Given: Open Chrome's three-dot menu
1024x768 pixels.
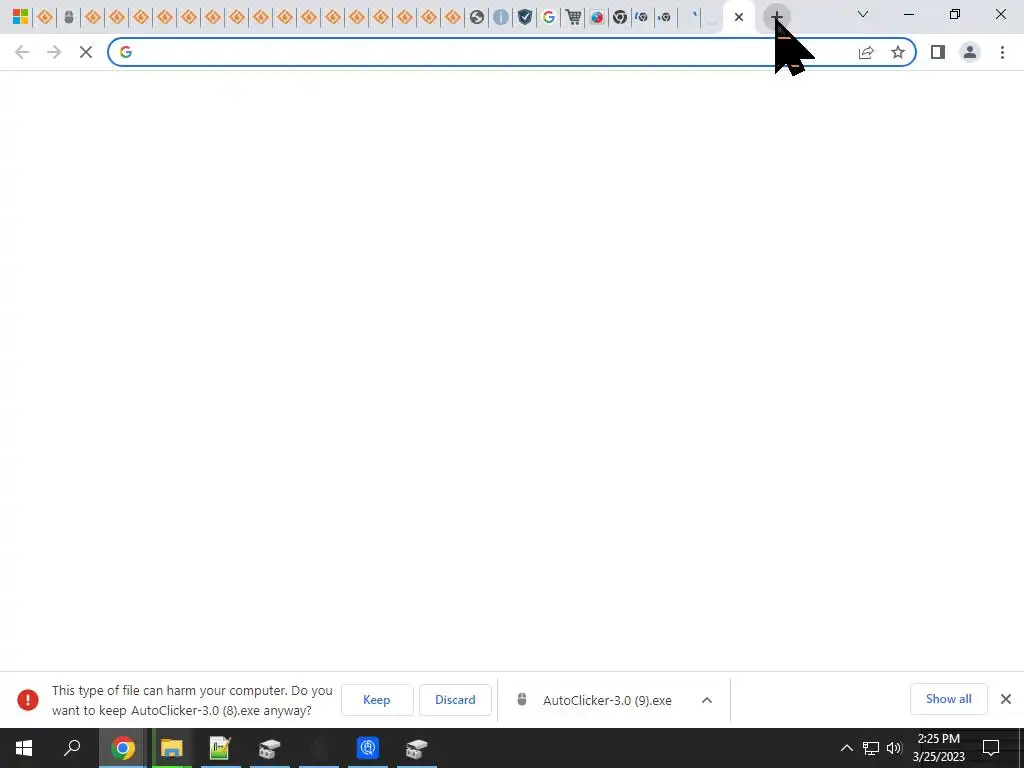Looking at the screenshot, I should click(1002, 52).
